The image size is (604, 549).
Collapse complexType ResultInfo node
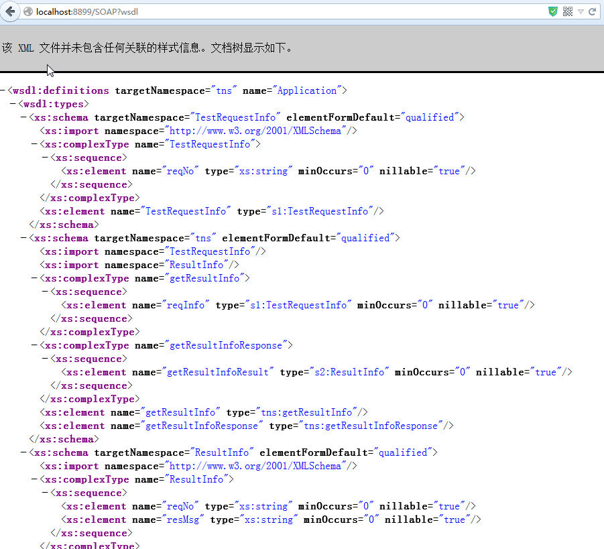[x=34, y=480]
